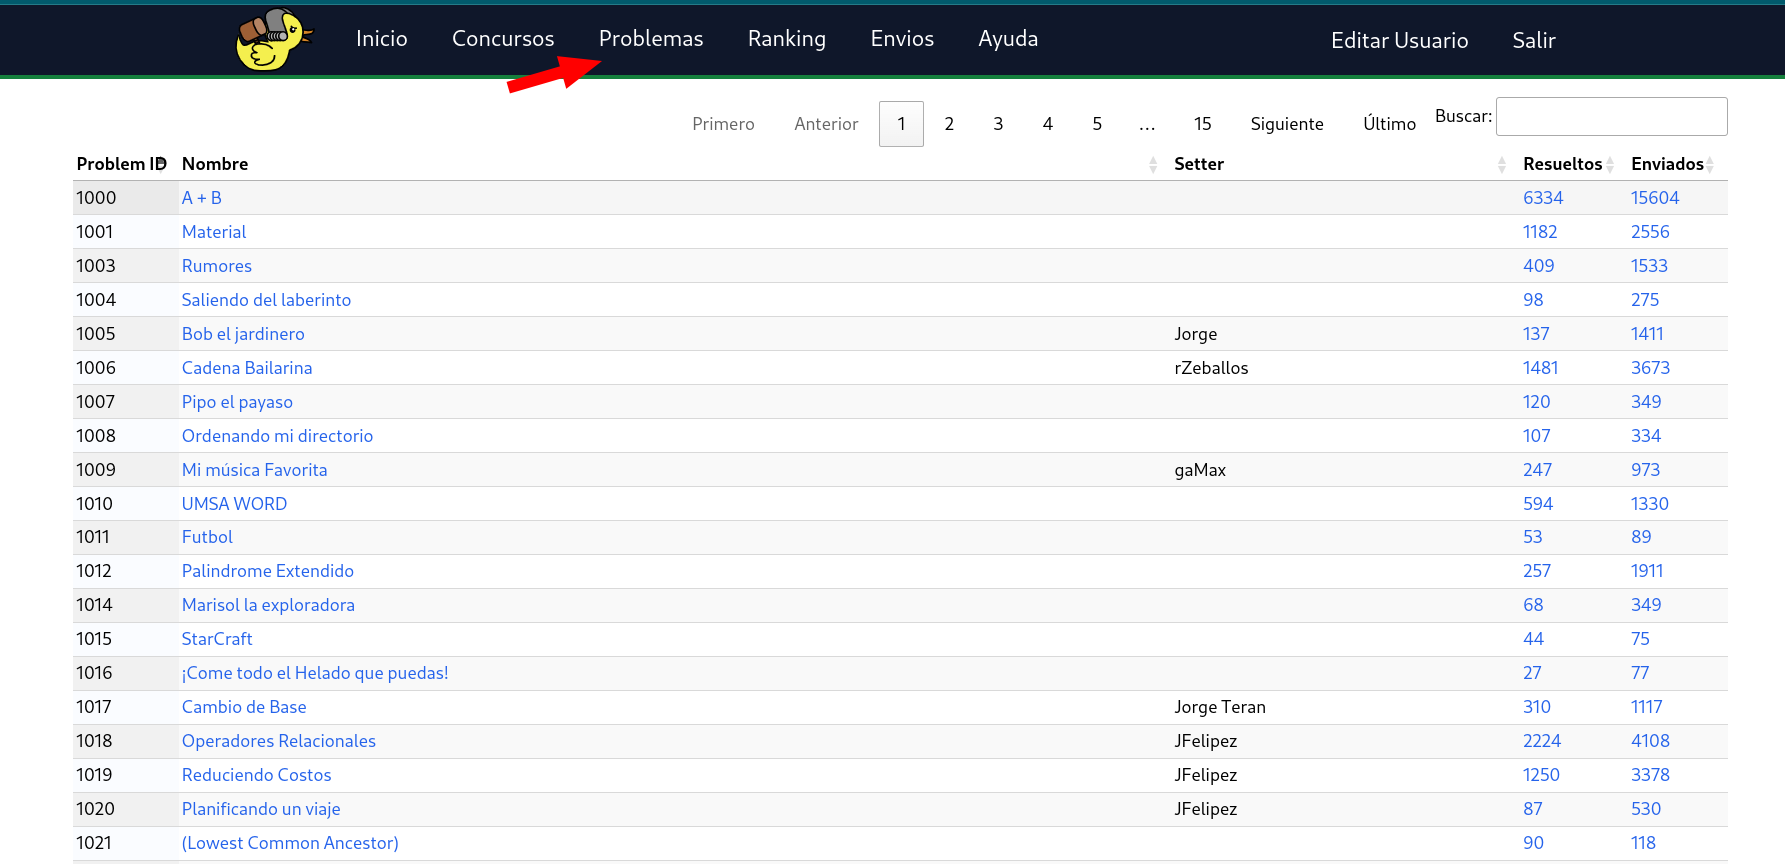Open (Lowest Common Ancestor) problem
Image resolution: width=1785 pixels, height=864 pixels.
point(290,843)
